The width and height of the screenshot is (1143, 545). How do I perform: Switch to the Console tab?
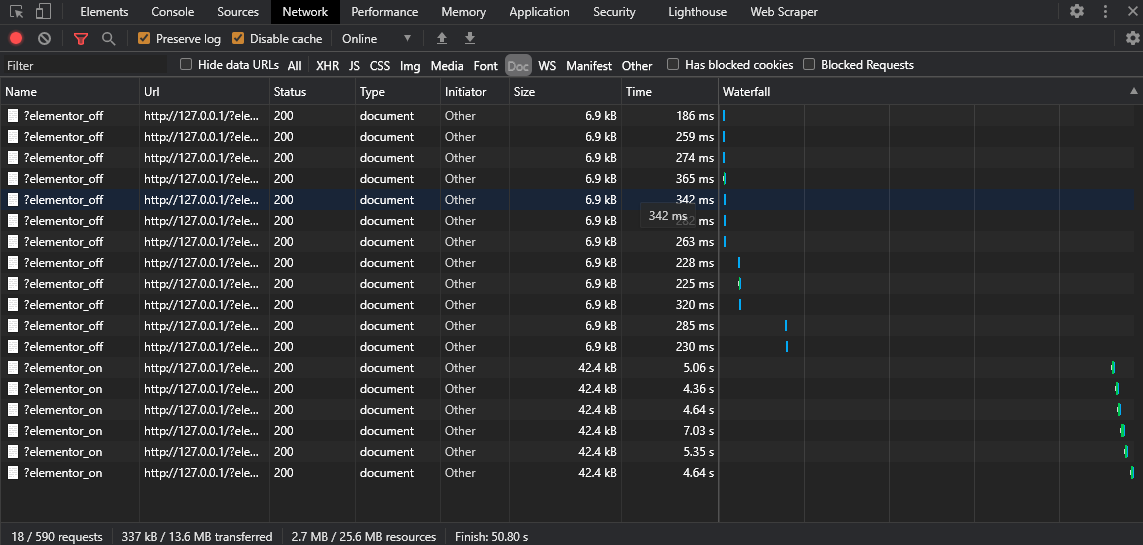pos(173,12)
